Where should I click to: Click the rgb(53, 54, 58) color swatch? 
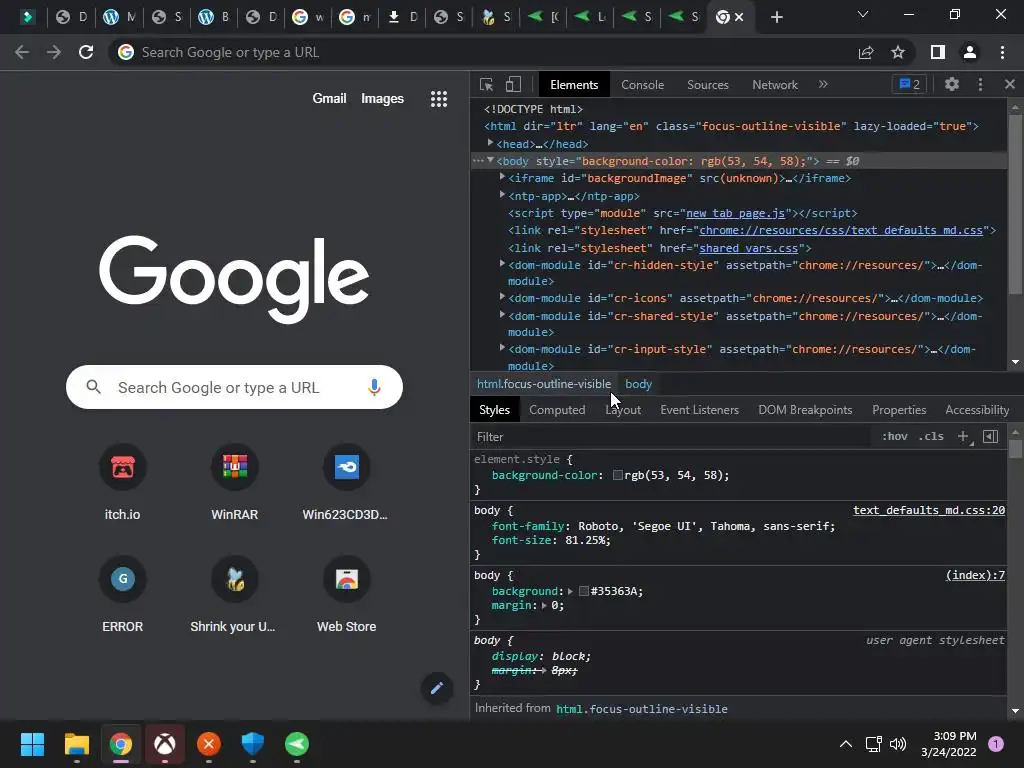(x=617, y=475)
